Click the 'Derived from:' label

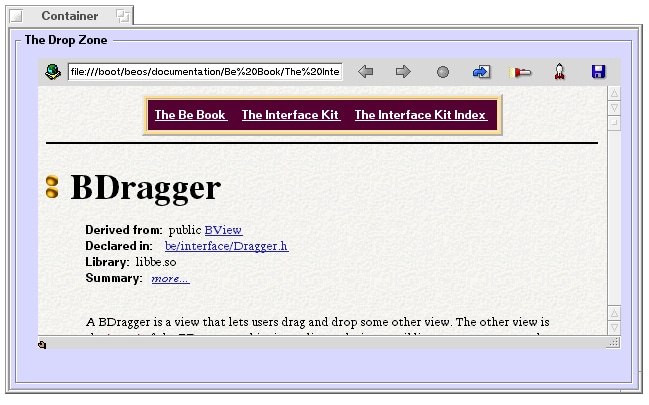124,230
